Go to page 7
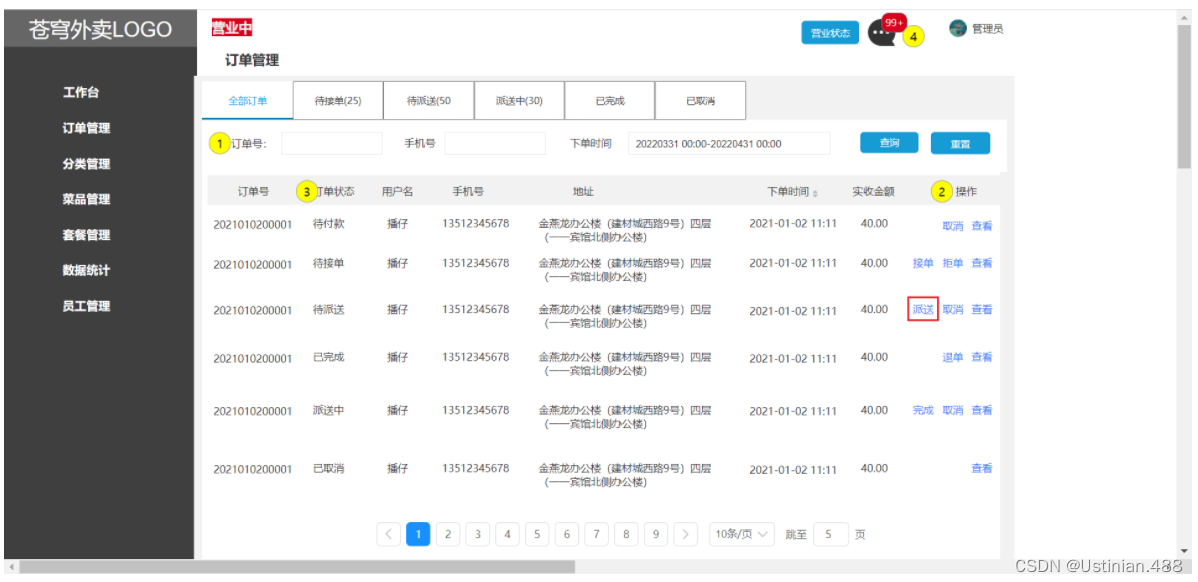 coord(596,534)
